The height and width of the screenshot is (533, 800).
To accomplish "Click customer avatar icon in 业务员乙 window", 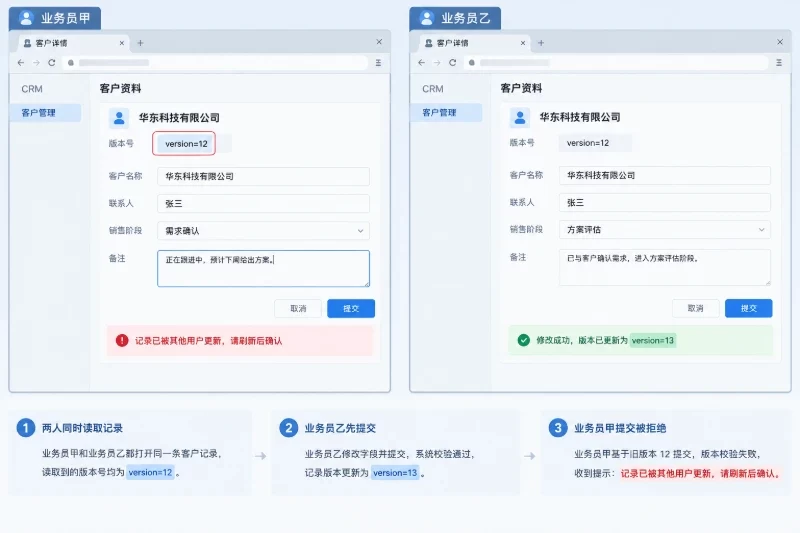I will (520, 117).
